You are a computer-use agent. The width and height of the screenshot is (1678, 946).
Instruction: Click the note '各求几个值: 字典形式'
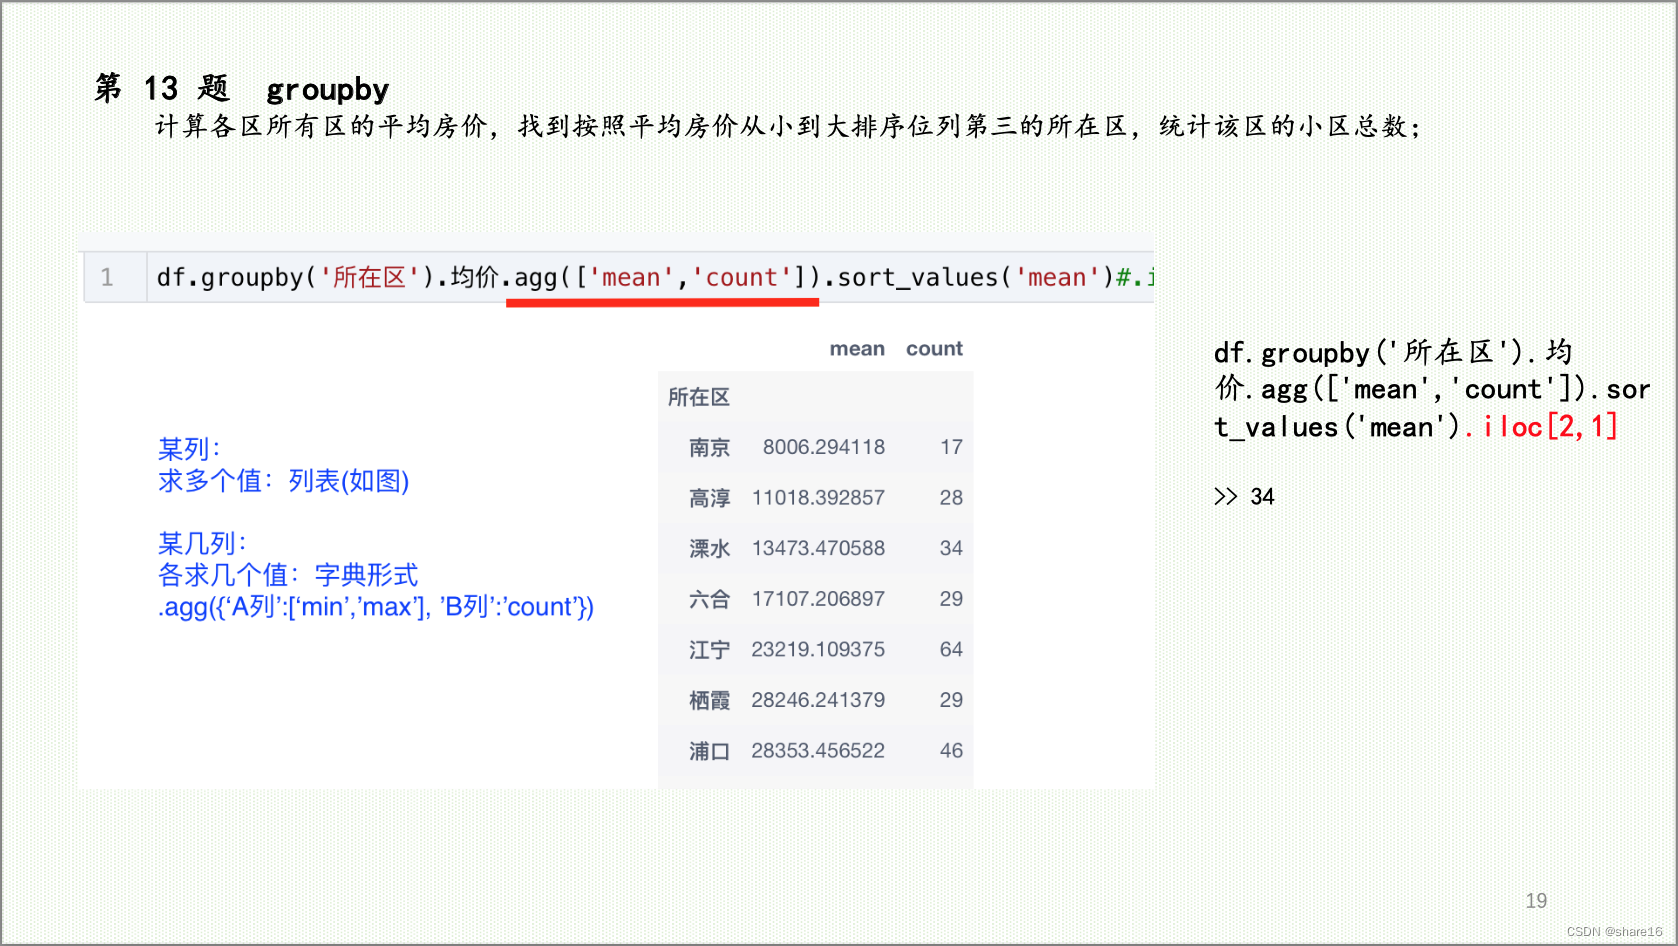[x=288, y=575]
